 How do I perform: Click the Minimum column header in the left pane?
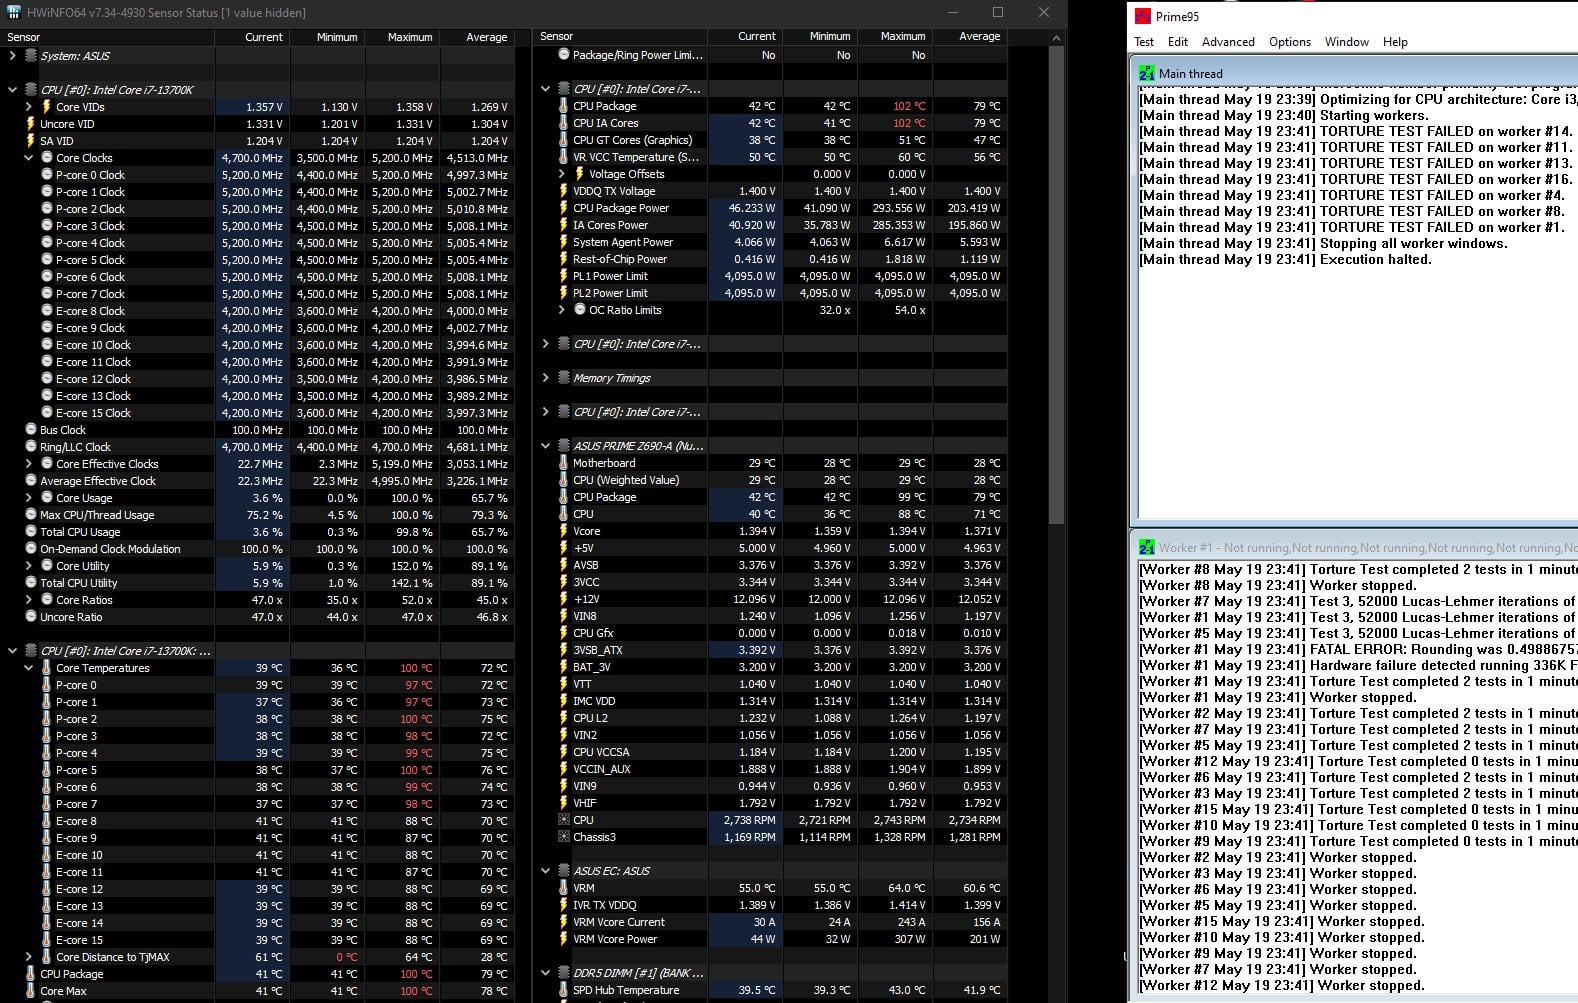click(328, 37)
